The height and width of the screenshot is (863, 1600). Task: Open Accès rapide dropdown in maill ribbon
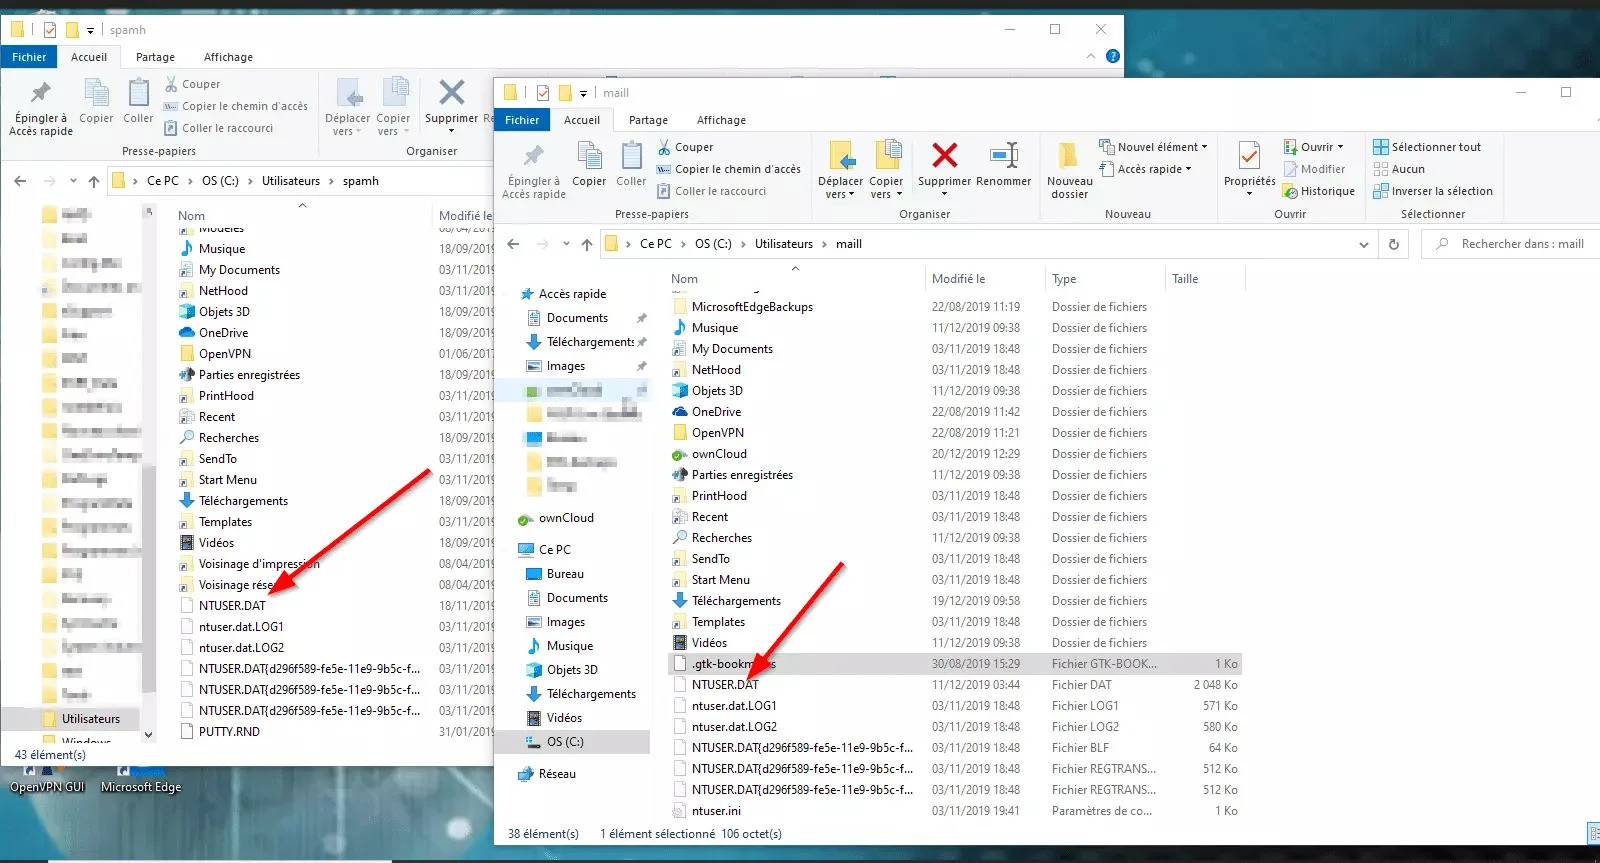[1145, 169]
